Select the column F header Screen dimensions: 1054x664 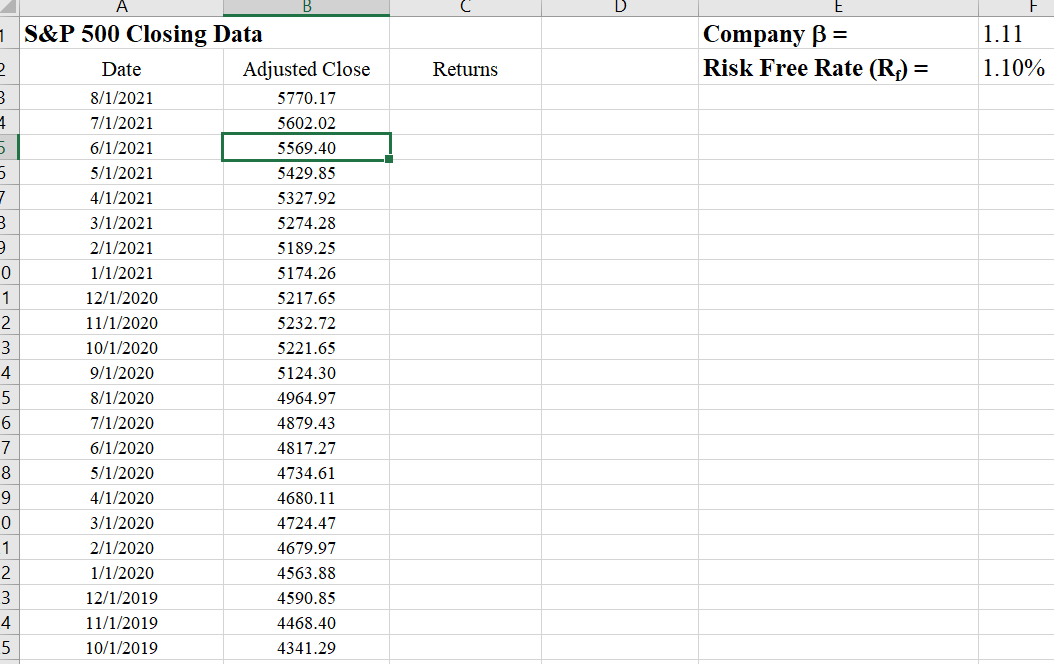1034,6
